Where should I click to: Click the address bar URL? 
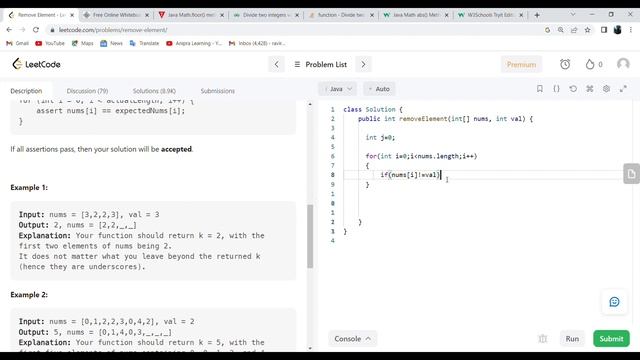pyautogui.click(x=113, y=30)
